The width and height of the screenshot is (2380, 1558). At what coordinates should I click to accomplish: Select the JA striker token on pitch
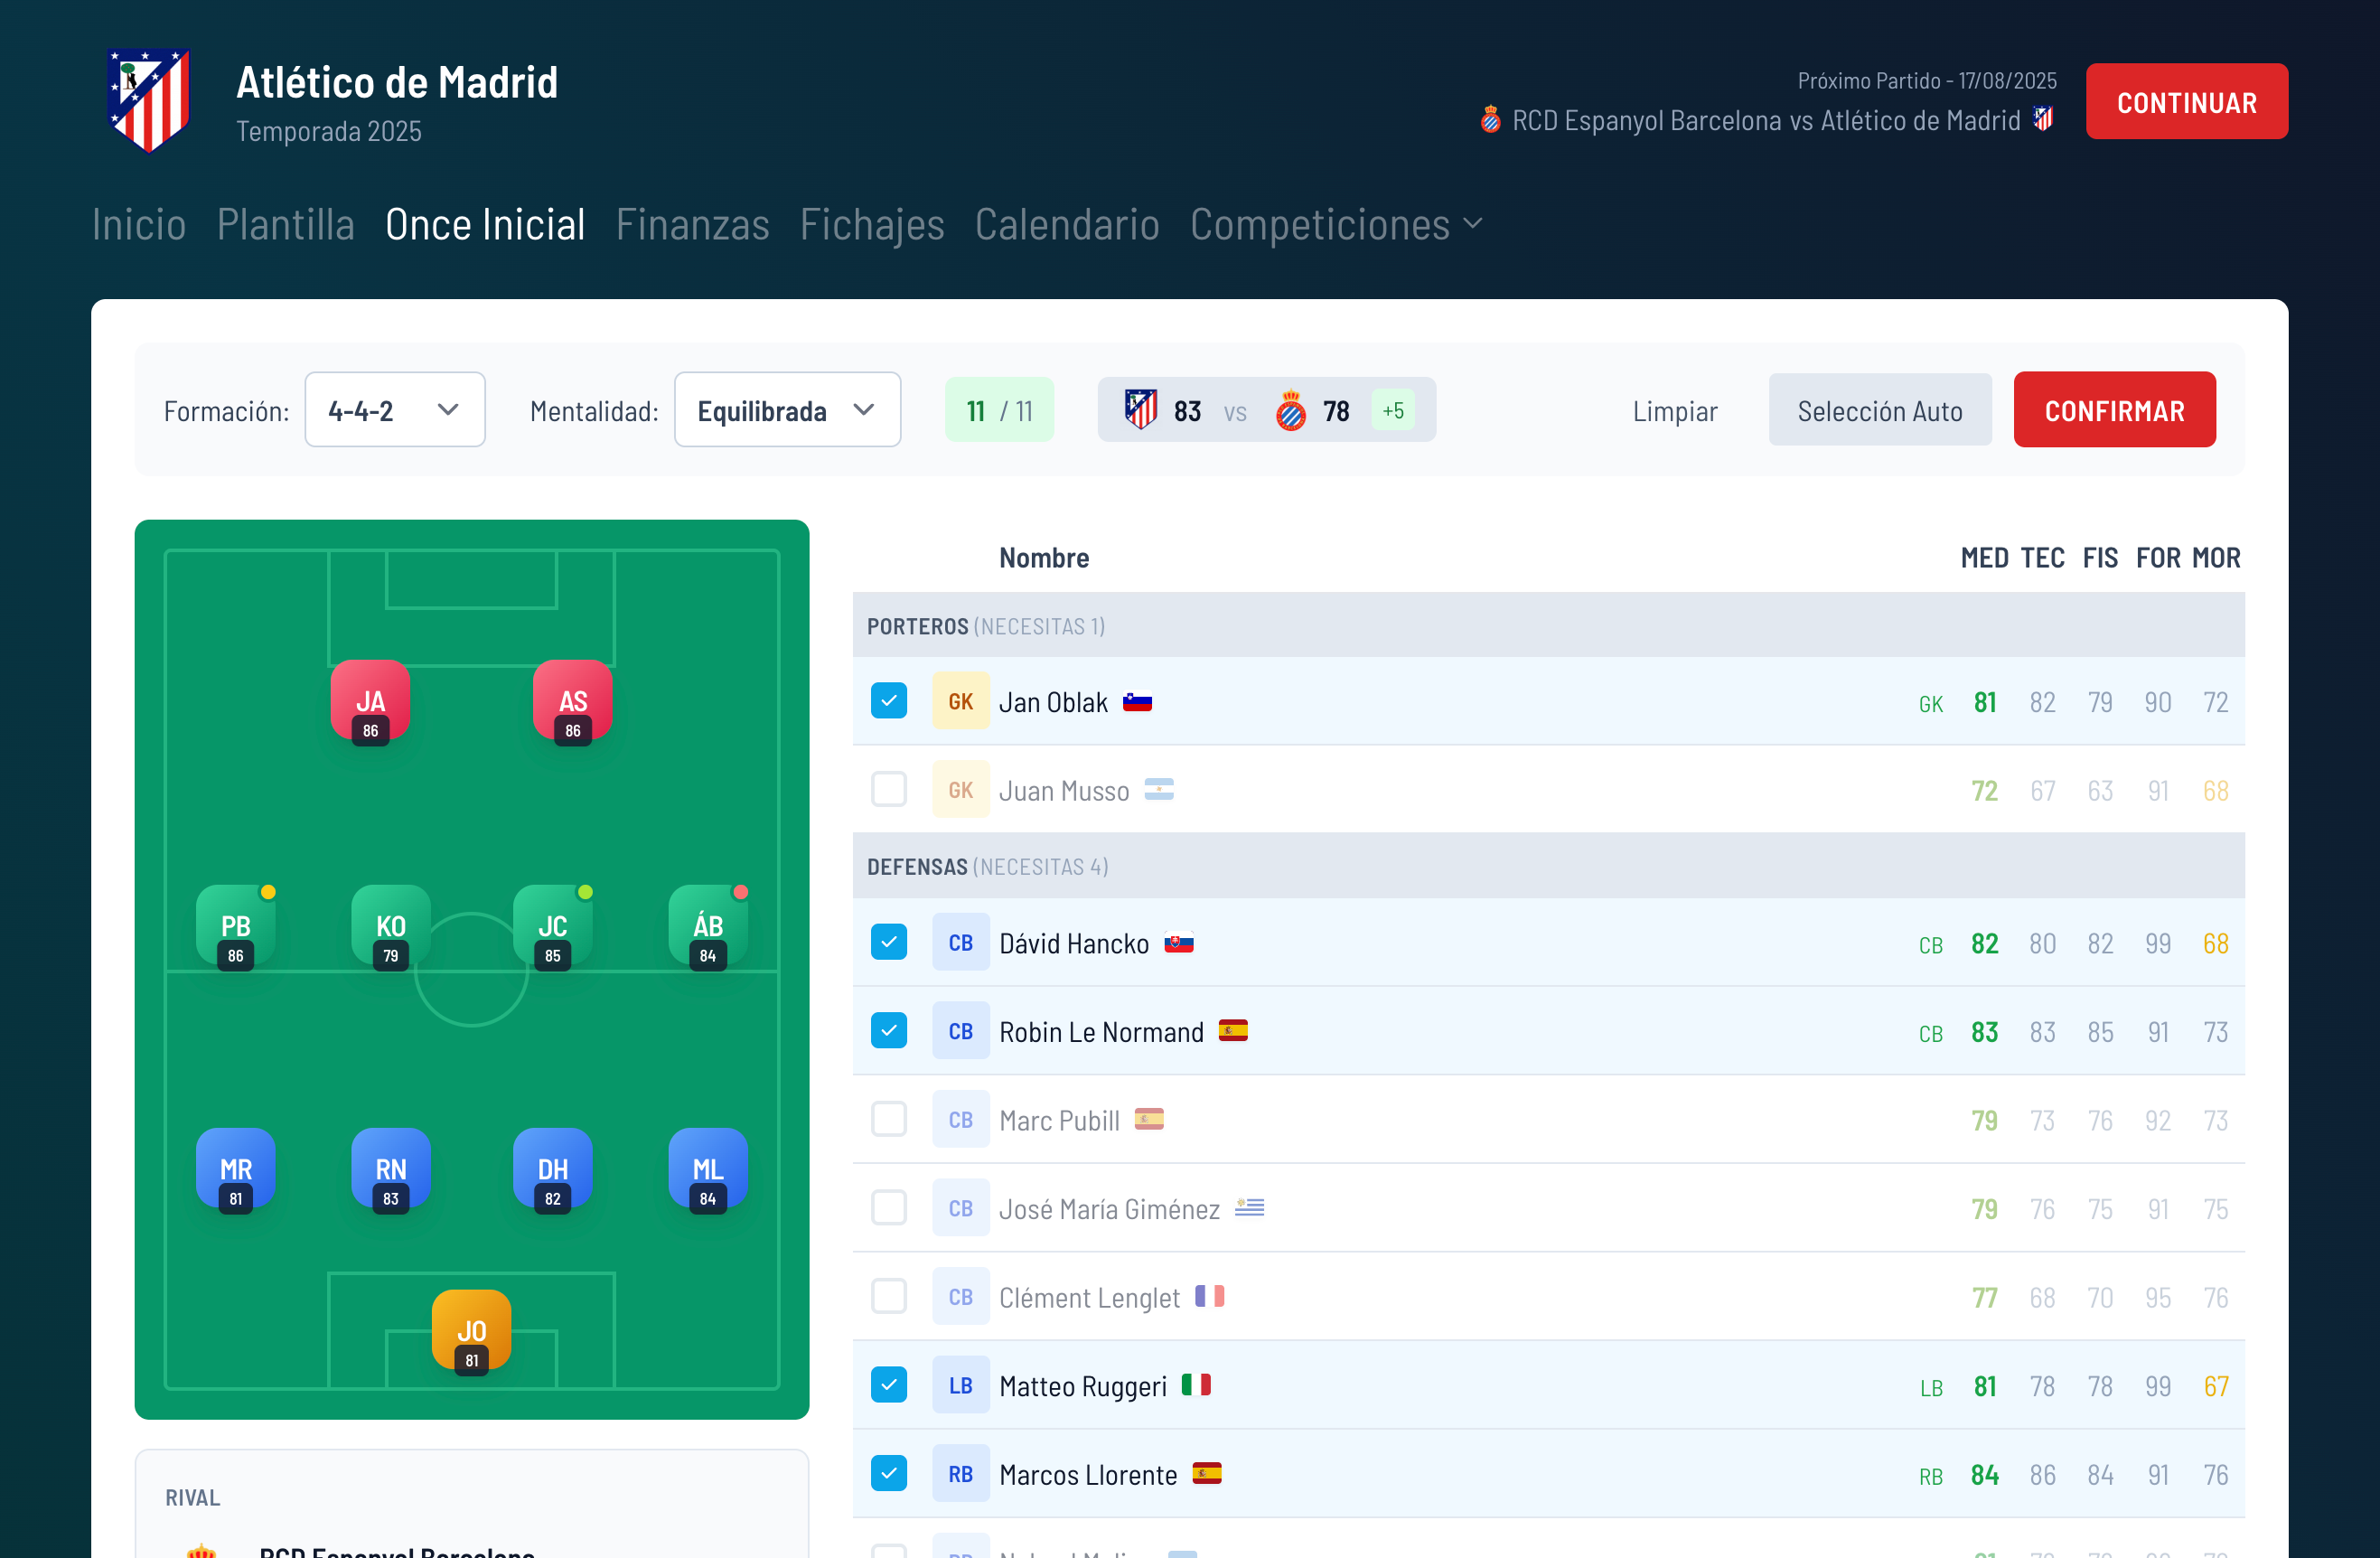[x=370, y=700]
